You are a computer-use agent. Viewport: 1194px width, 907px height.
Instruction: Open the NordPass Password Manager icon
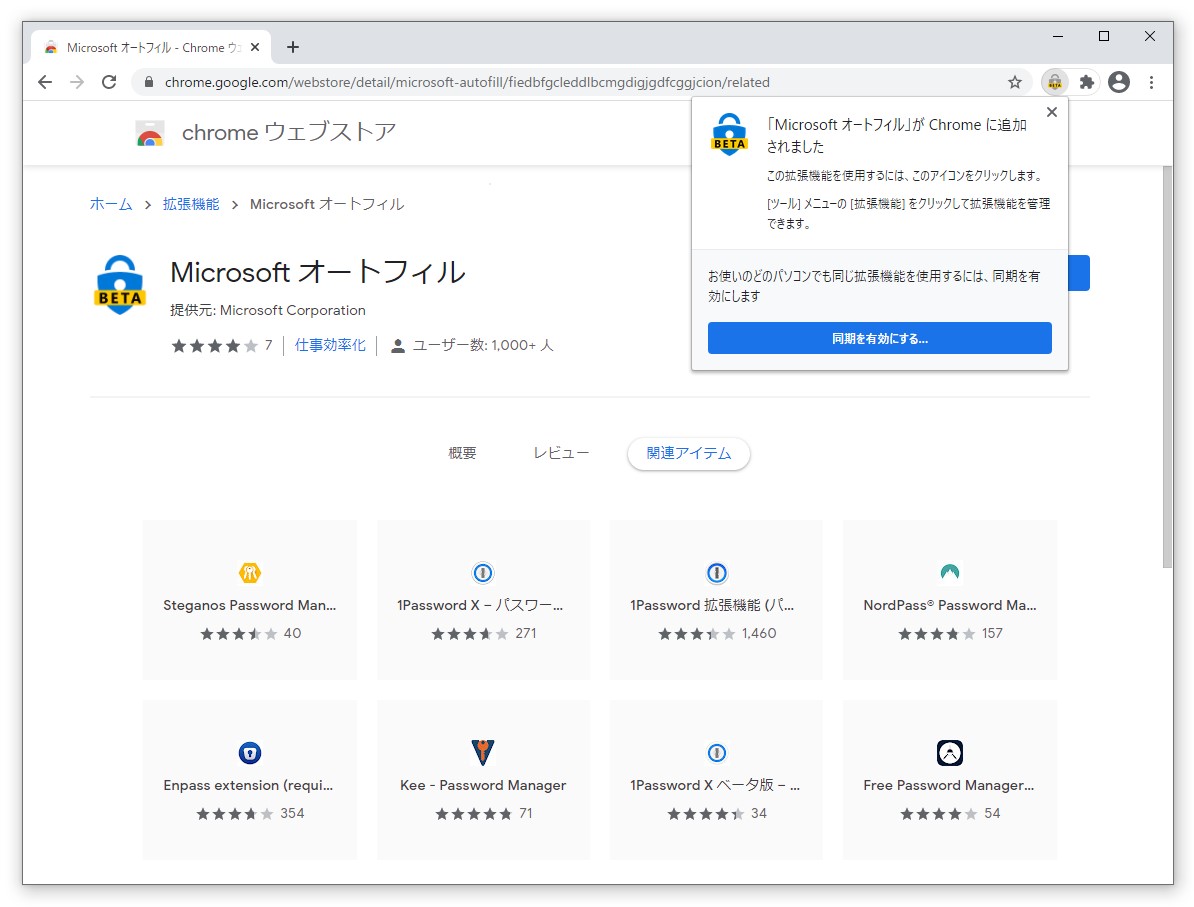click(949, 573)
